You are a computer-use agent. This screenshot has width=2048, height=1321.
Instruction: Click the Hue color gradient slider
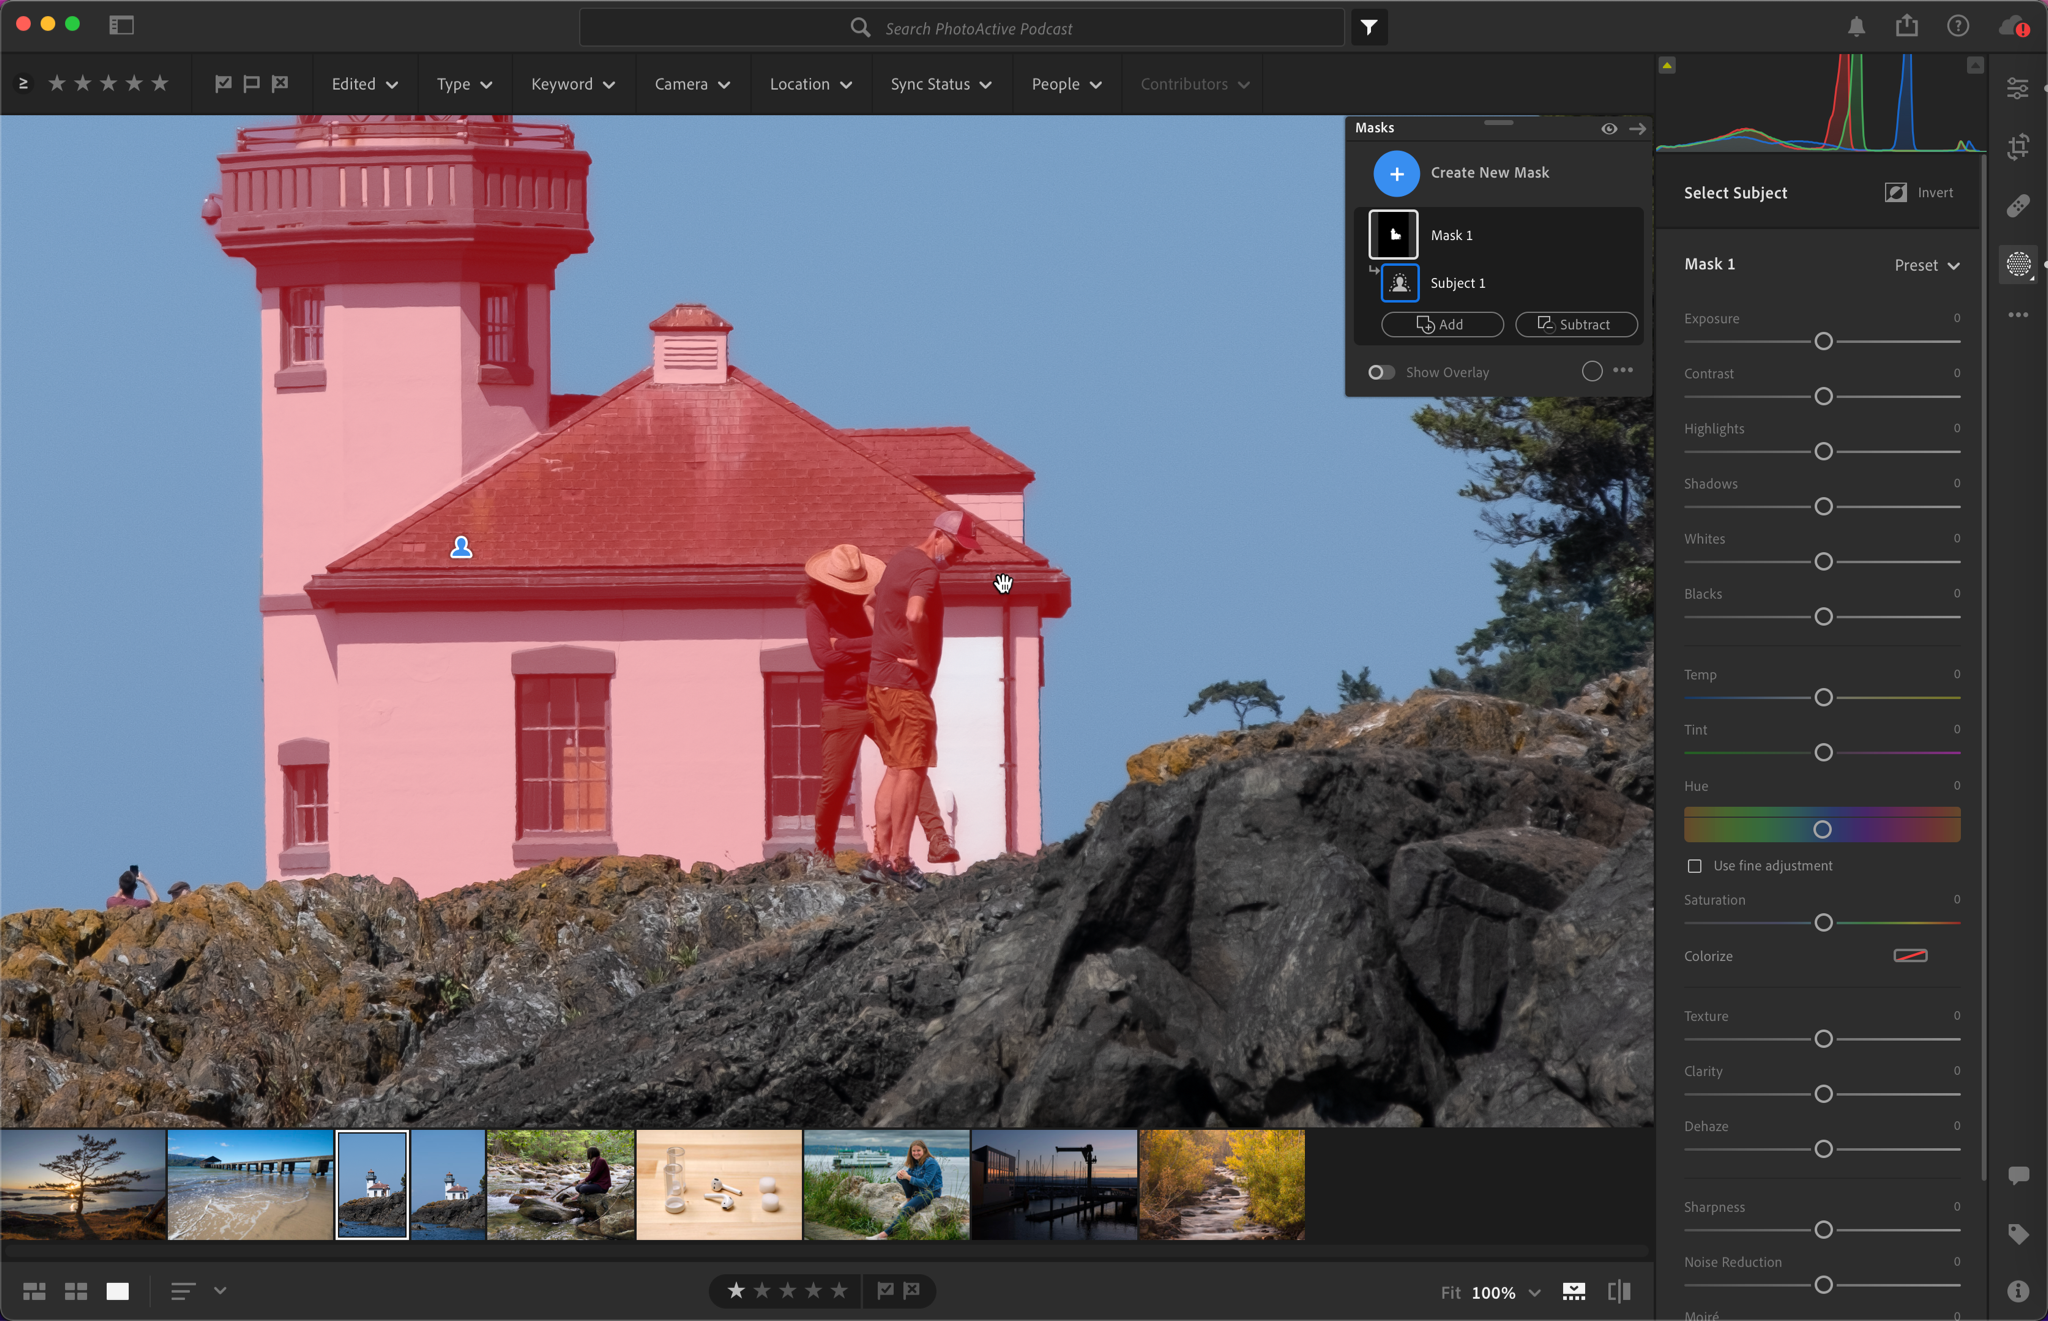[x=1822, y=826]
